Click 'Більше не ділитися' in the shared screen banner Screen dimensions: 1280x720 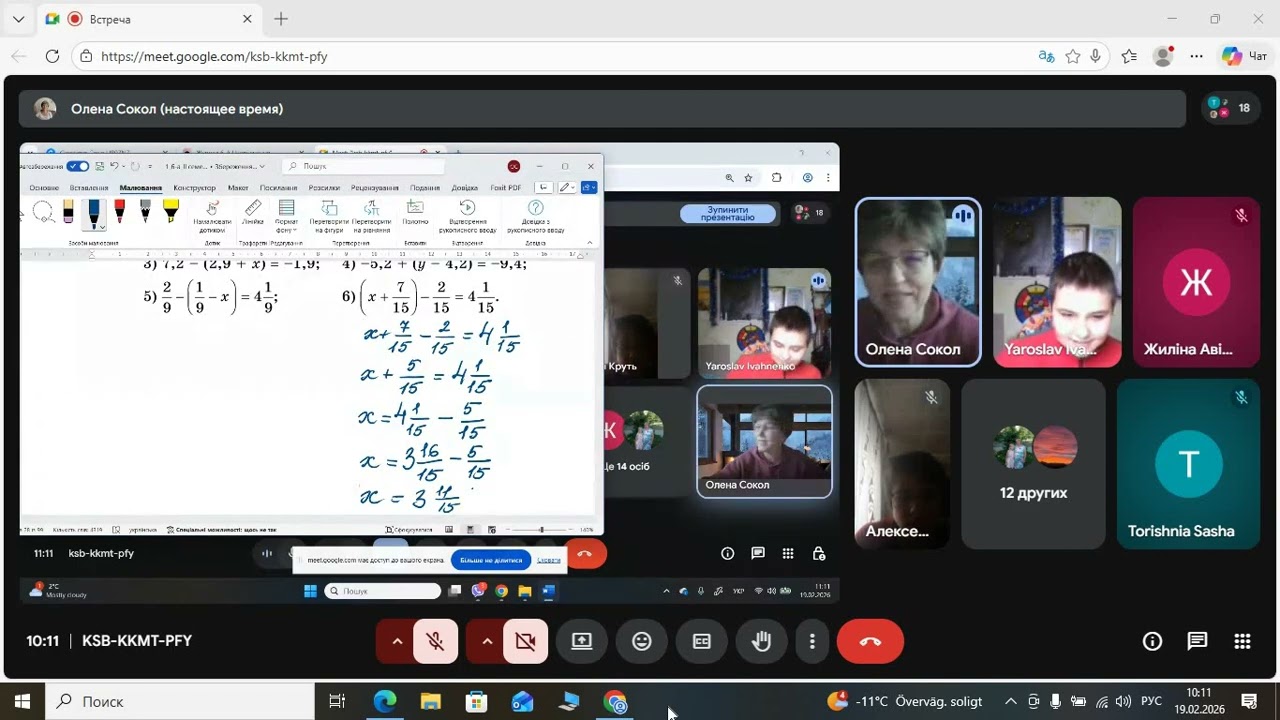pyautogui.click(x=491, y=560)
